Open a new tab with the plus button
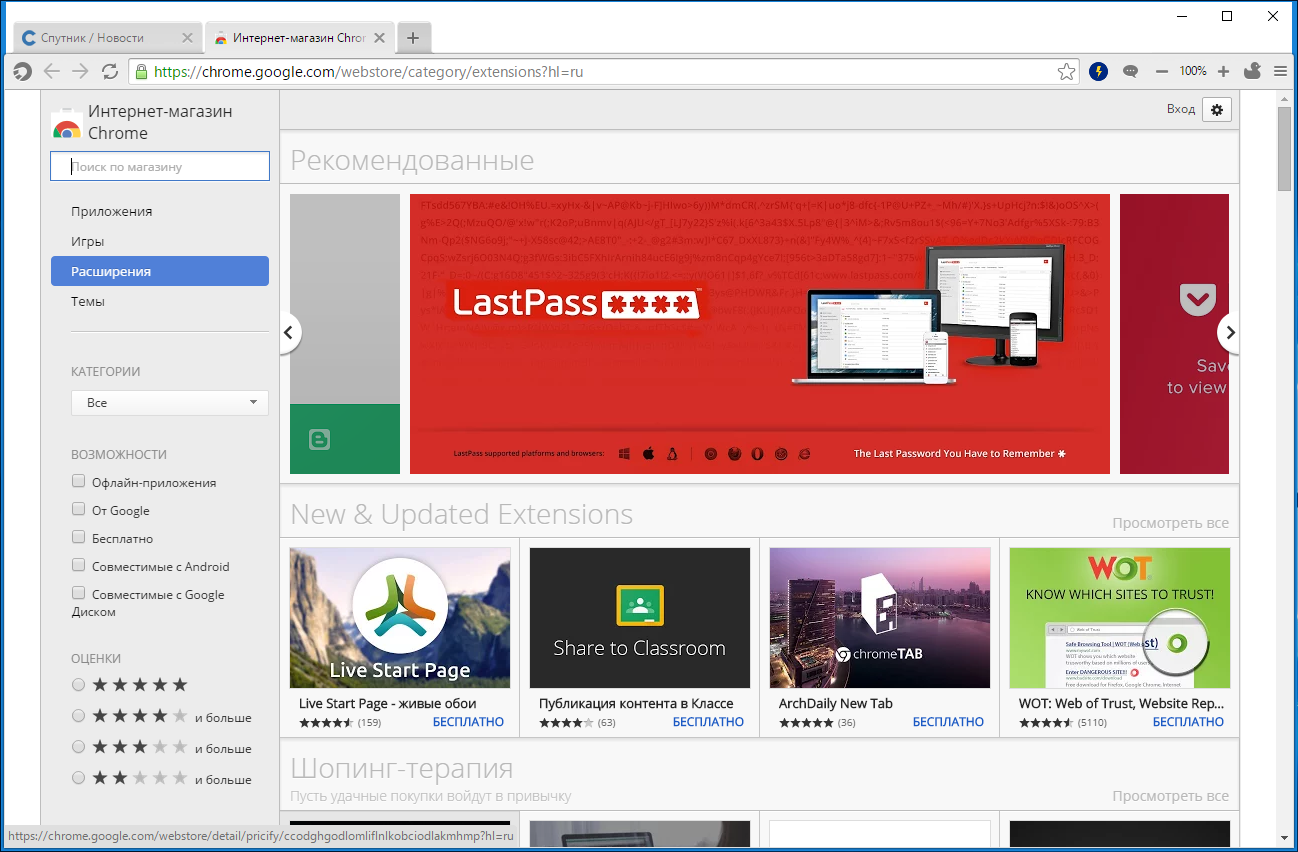Viewport: 1298px width, 852px height. (x=413, y=38)
